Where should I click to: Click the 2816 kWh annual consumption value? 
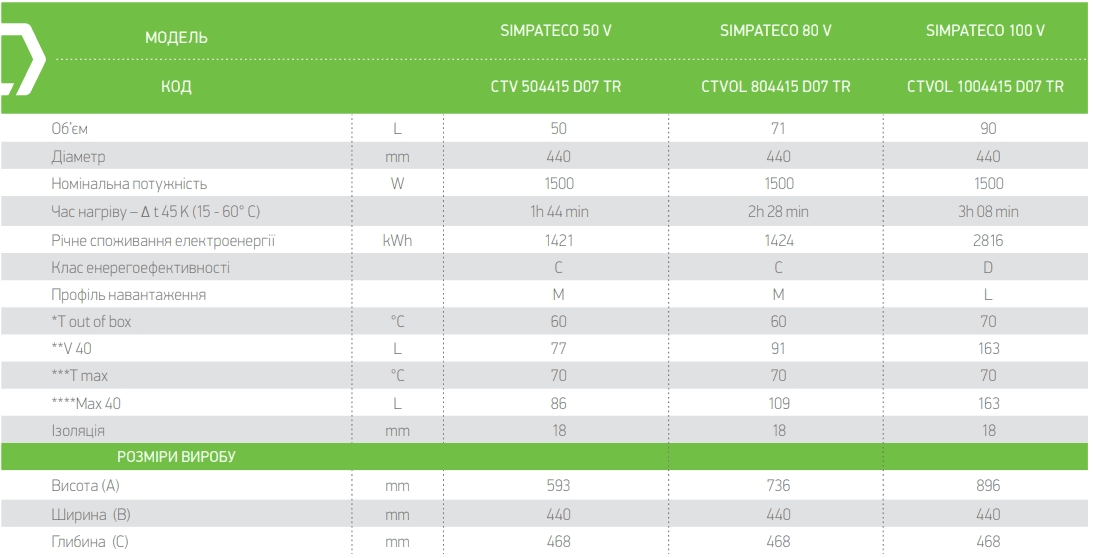click(x=988, y=241)
